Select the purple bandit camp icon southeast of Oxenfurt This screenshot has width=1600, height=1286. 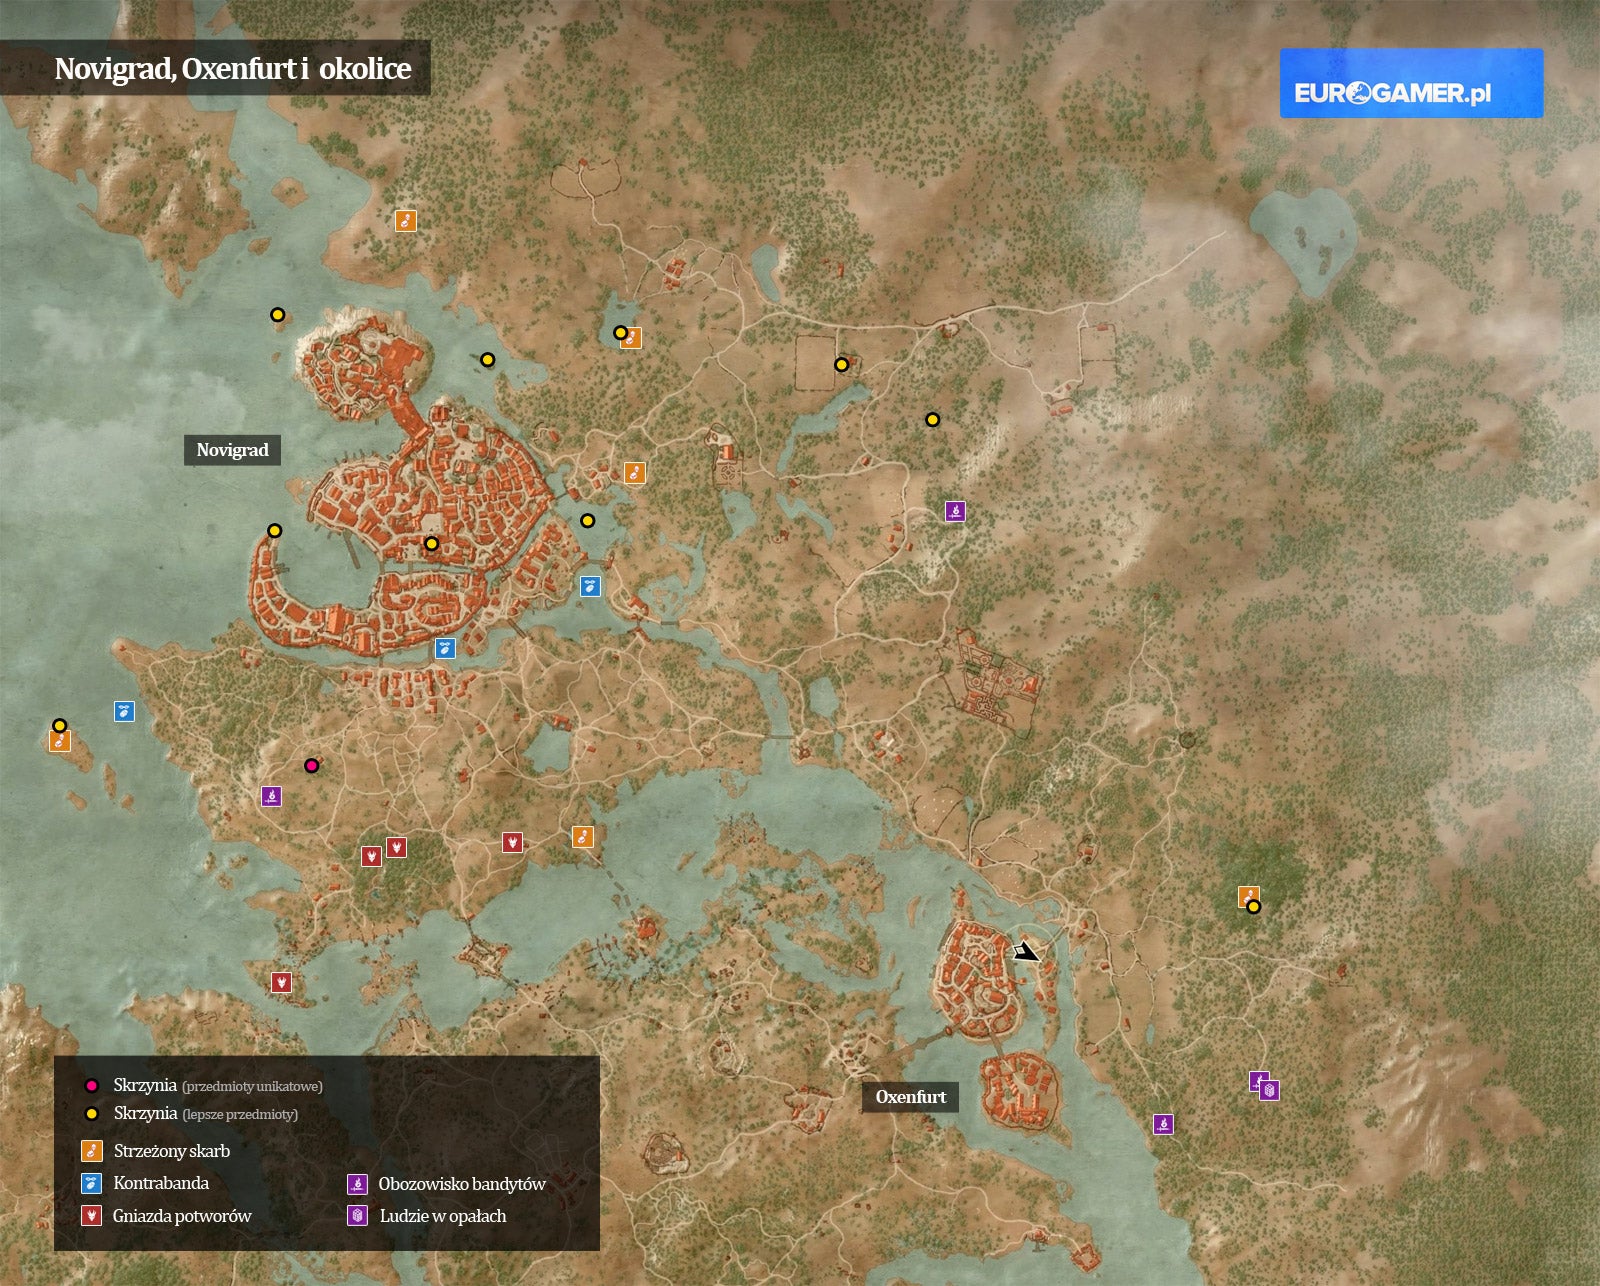tap(1163, 1124)
